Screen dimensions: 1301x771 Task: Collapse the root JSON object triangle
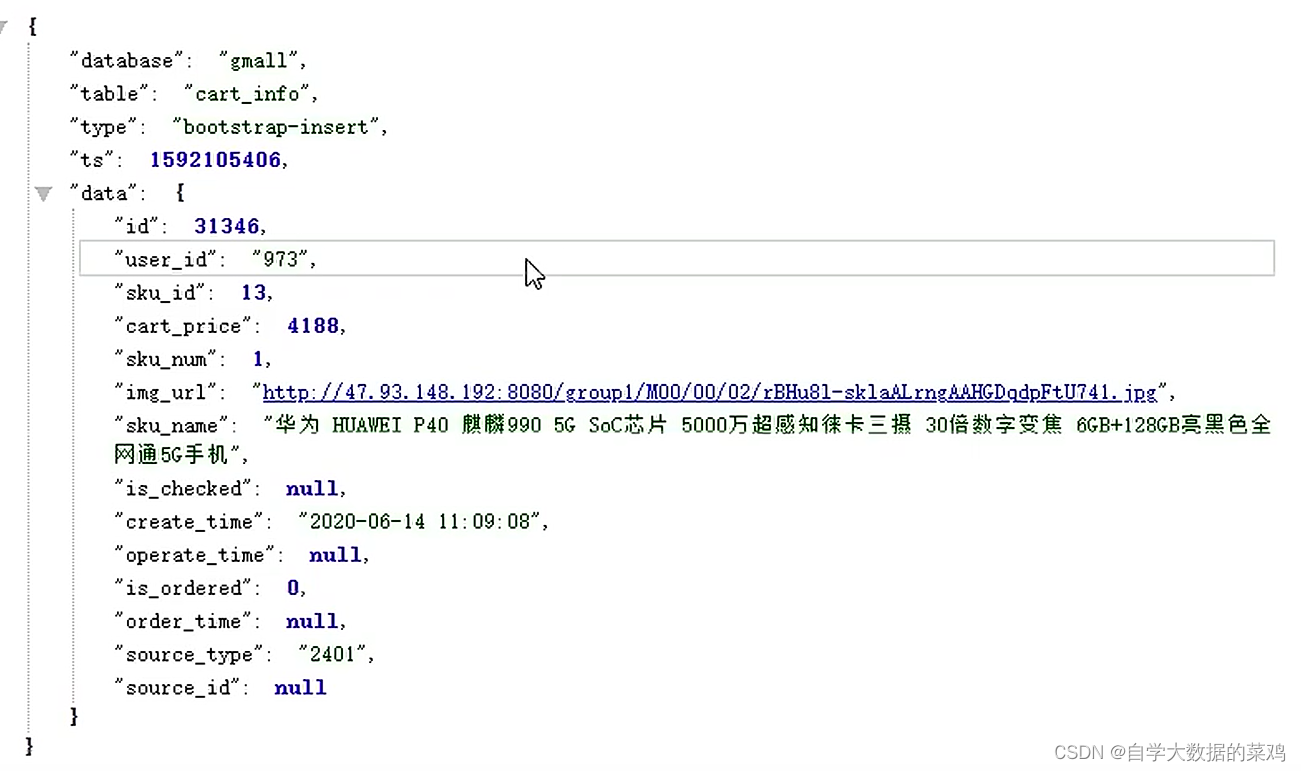click(x=3, y=27)
